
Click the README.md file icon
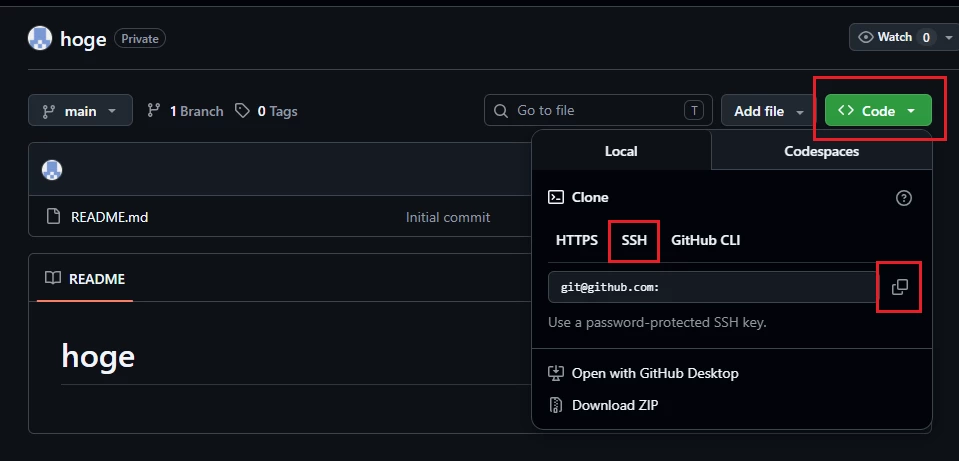(x=54, y=216)
